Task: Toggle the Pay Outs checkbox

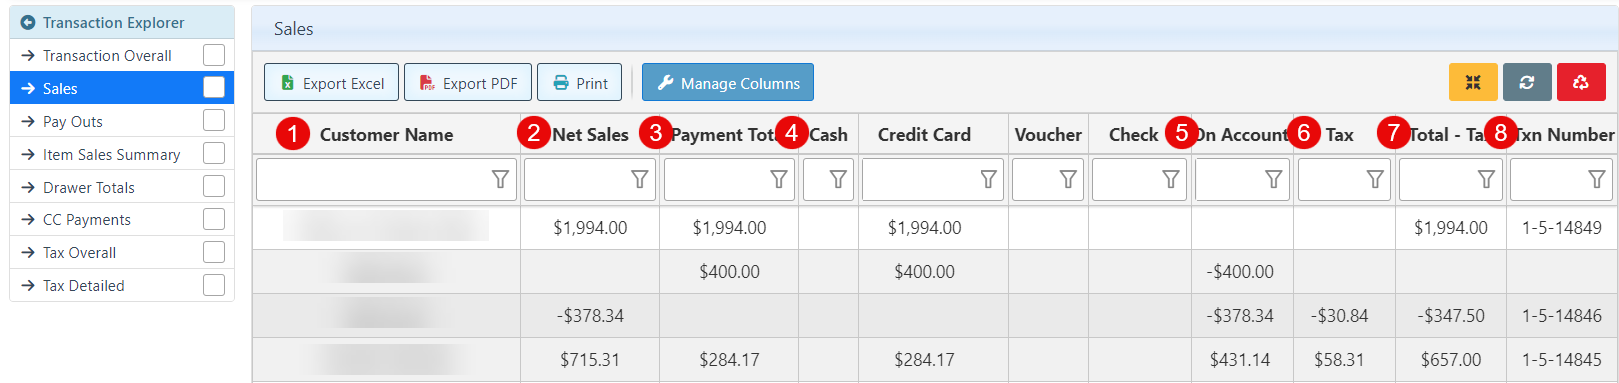Action: point(214,121)
